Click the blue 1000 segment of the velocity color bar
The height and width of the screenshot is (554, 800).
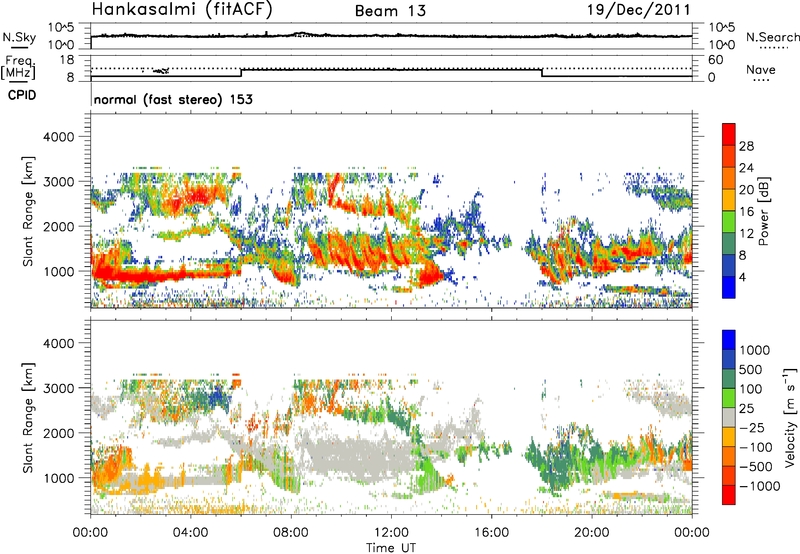click(729, 340)
